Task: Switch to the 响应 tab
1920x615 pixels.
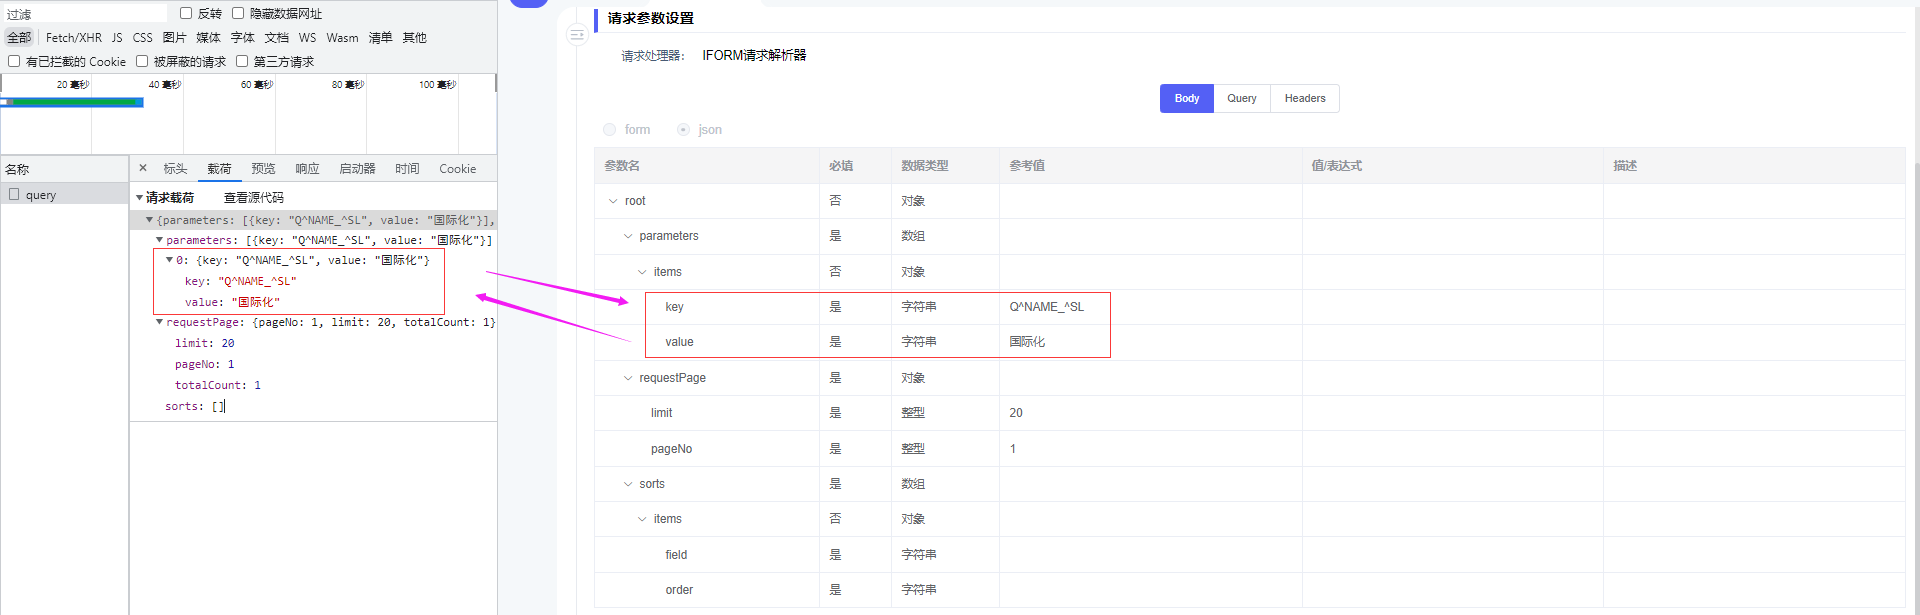Action: pos(307,168)
